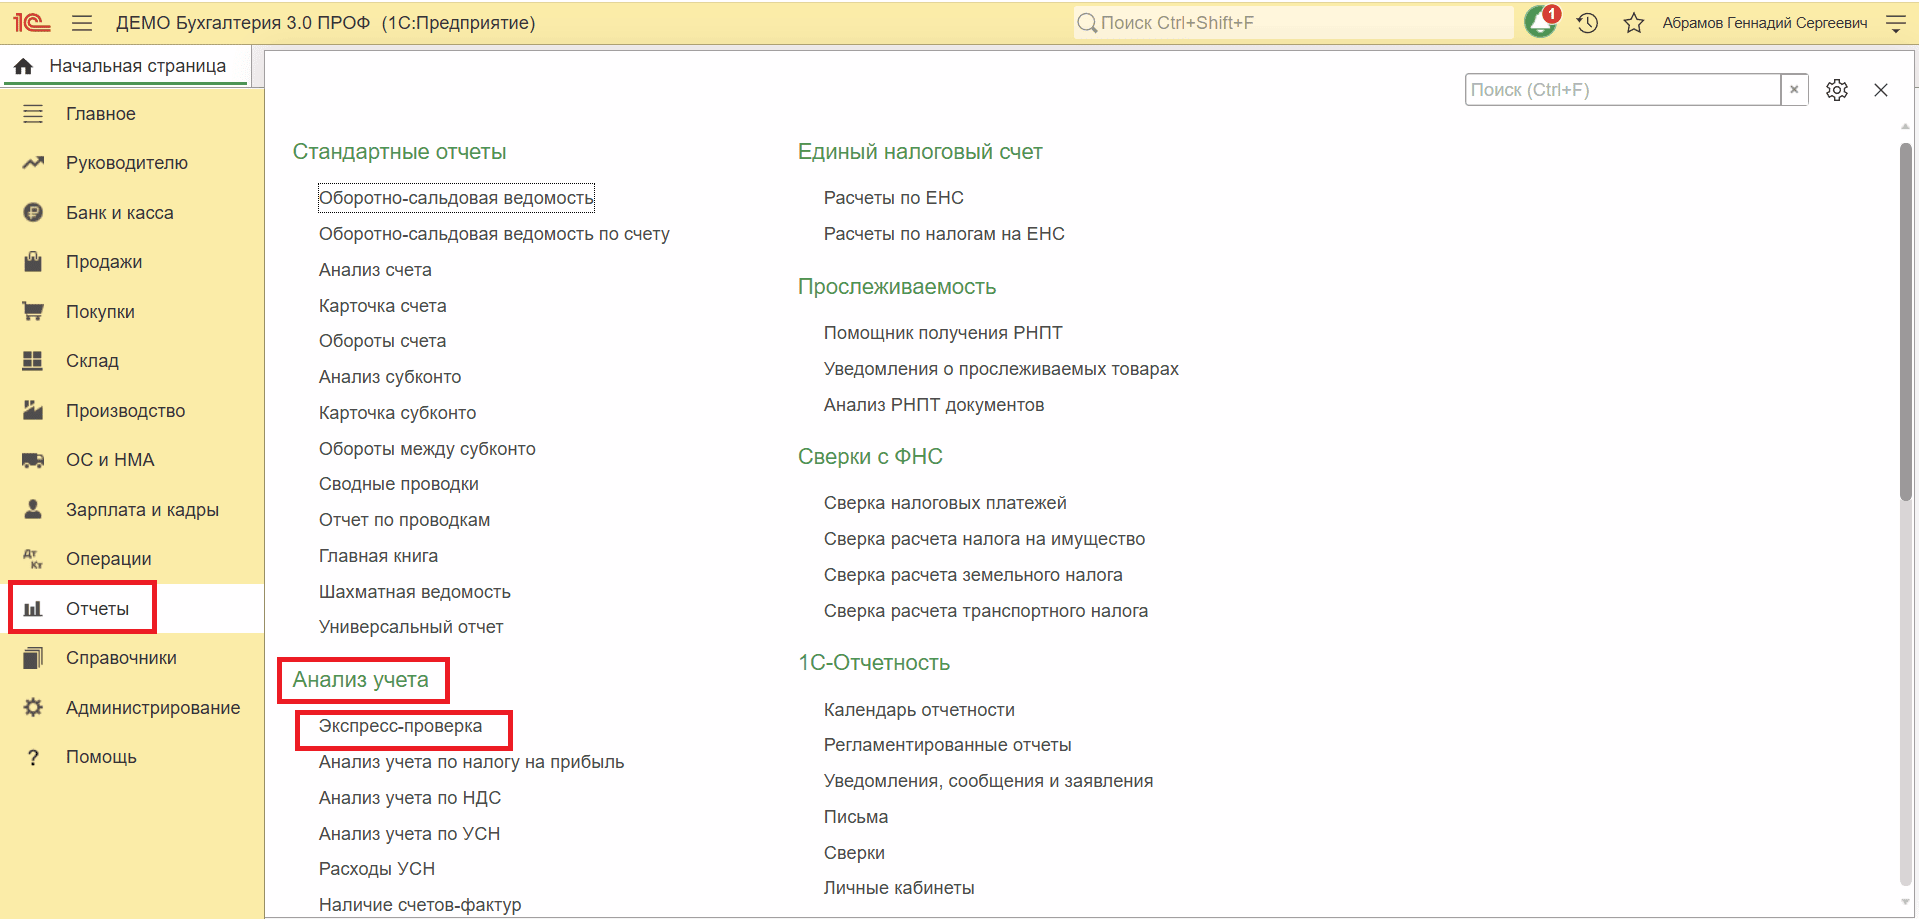1919x919 pixels.
Task: Open the Банк и касса section
Action: pyautogui.click(x=120, y=213)
